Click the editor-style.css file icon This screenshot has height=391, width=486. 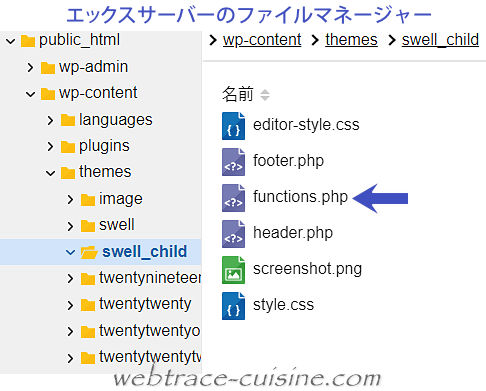tap(233, 126)
